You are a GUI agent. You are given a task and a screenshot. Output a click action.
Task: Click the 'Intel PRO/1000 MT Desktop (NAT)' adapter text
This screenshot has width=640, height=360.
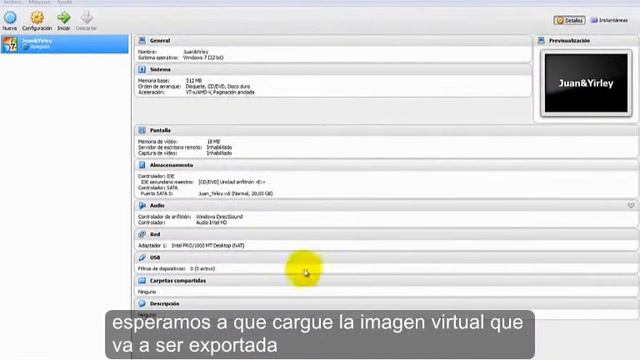(x=208, y=245)
